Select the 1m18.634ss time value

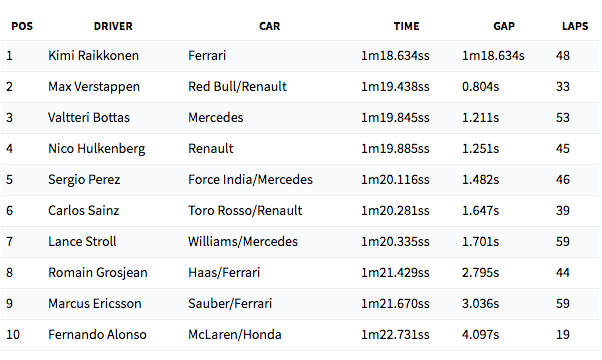point(395,56)
